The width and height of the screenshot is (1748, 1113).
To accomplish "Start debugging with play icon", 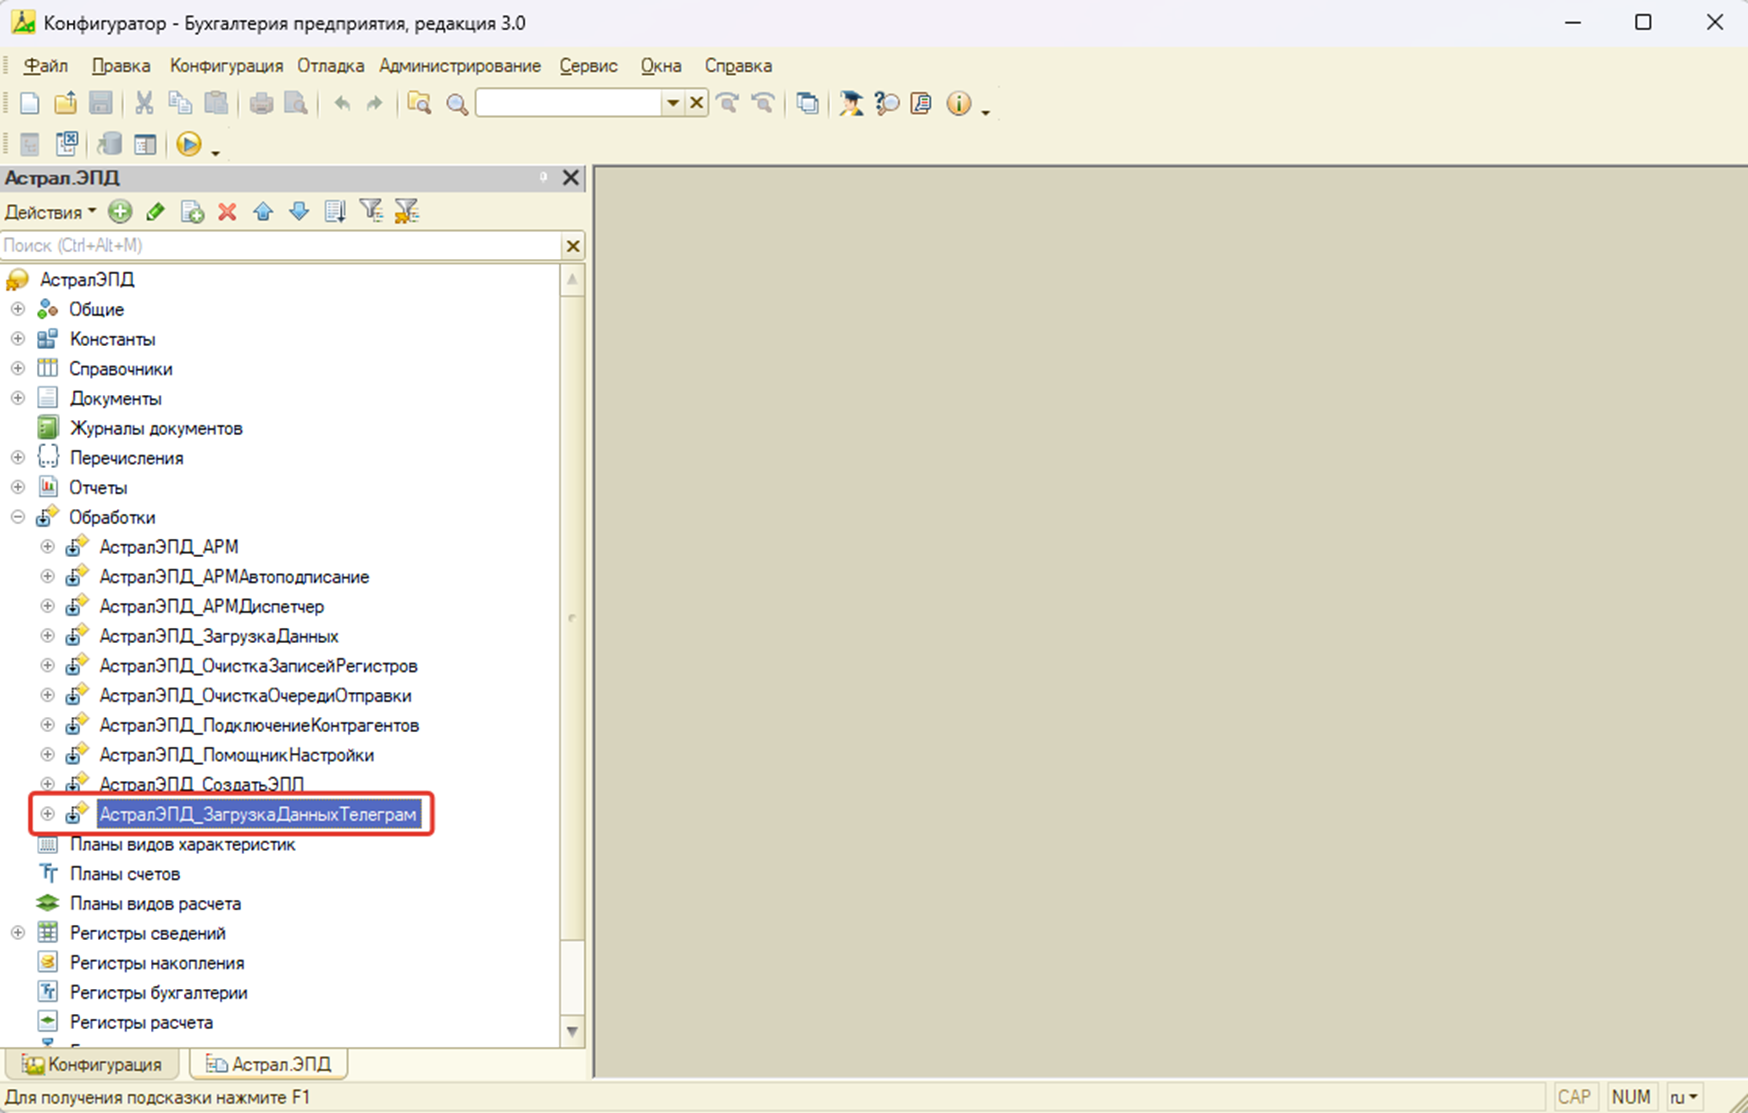I will click(188, 145).
